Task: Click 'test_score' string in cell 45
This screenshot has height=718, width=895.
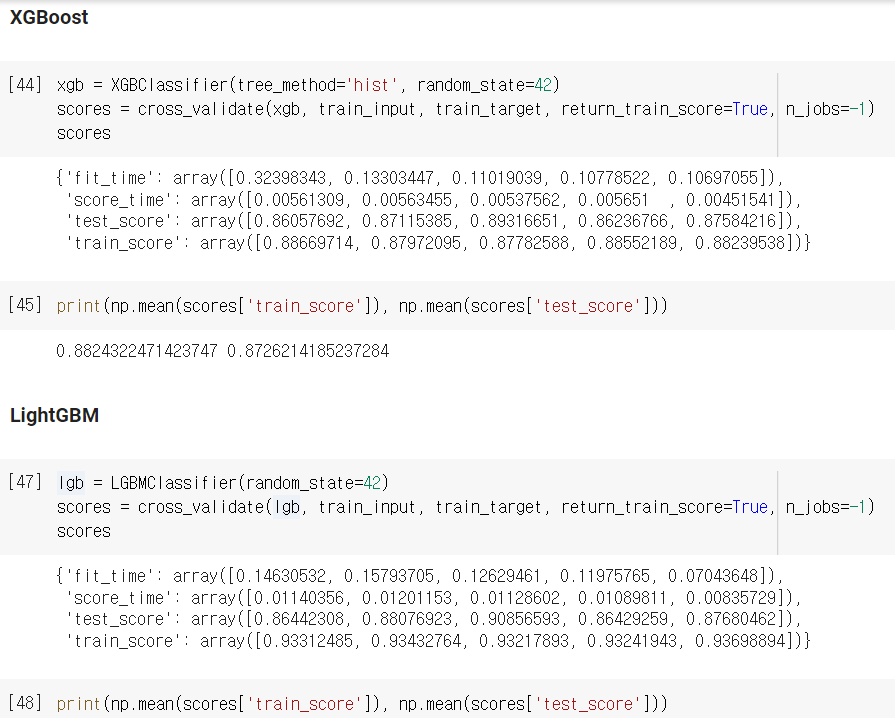Action: pyautogui.click(x=588, y=306)
